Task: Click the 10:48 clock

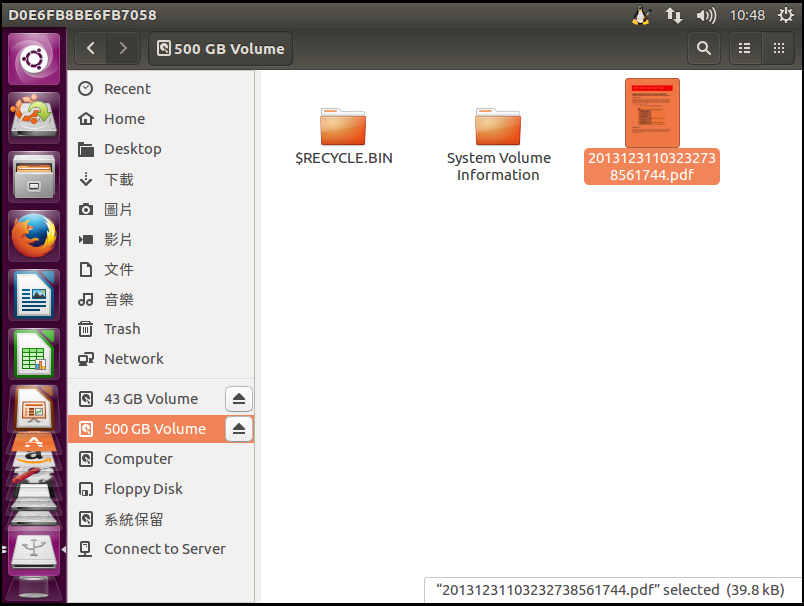Action: click(747, 15)
